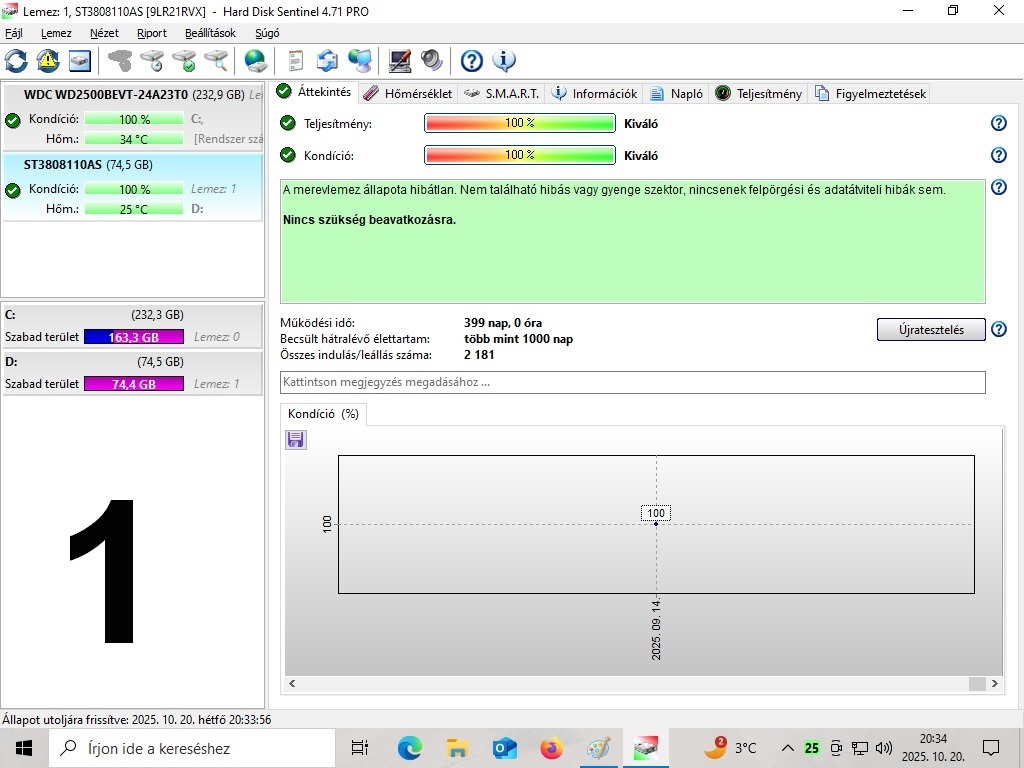Screen dimensions: 1024x768
Task: Switch to the Információk tab
Action: (595, 93)
